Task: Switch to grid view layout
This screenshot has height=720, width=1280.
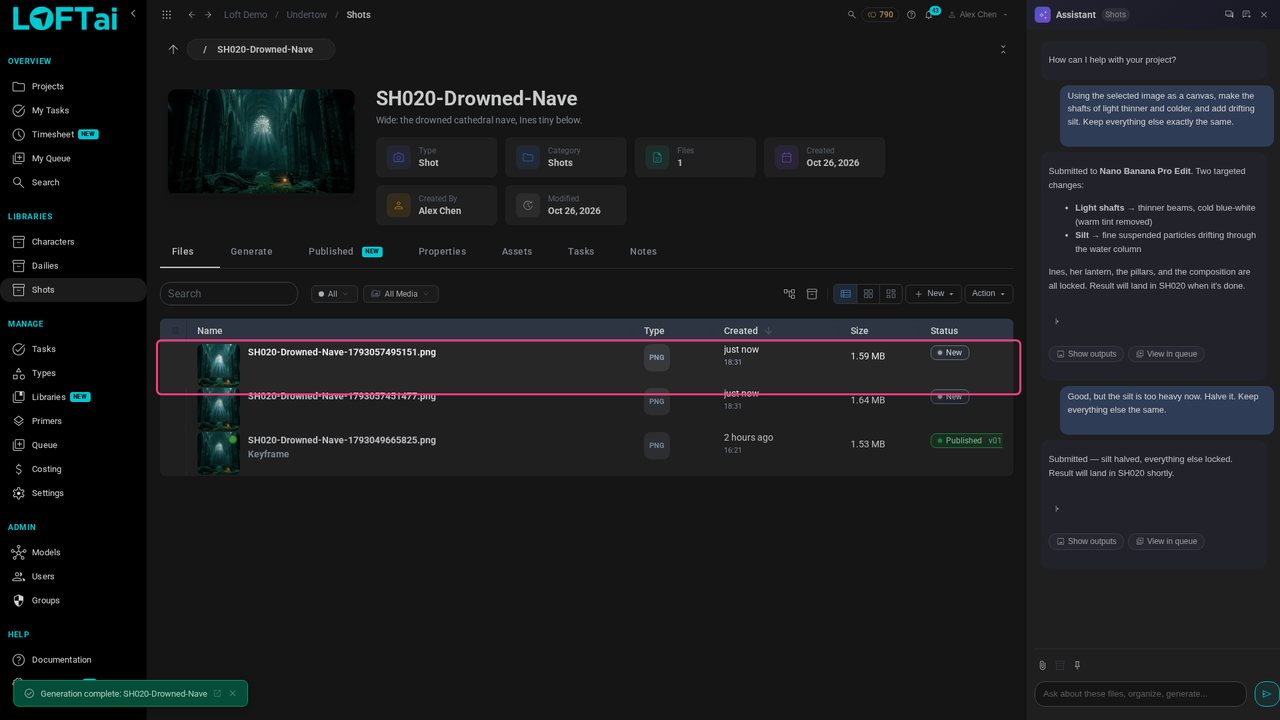Action: [868, 294]
